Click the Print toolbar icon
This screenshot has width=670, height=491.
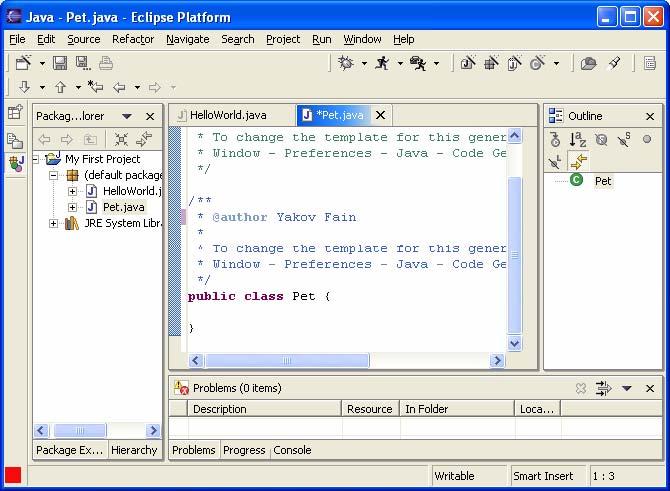coord(106,63)
